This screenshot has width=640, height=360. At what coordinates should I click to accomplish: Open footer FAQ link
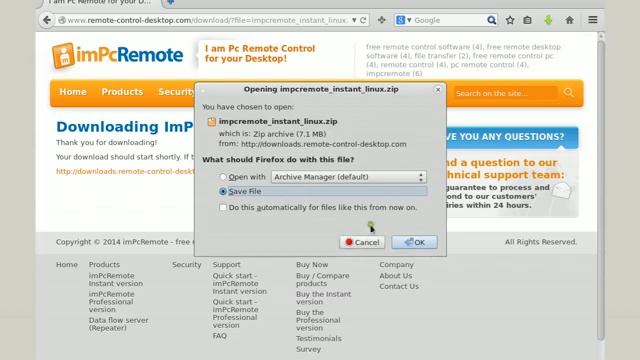(220, 336)
